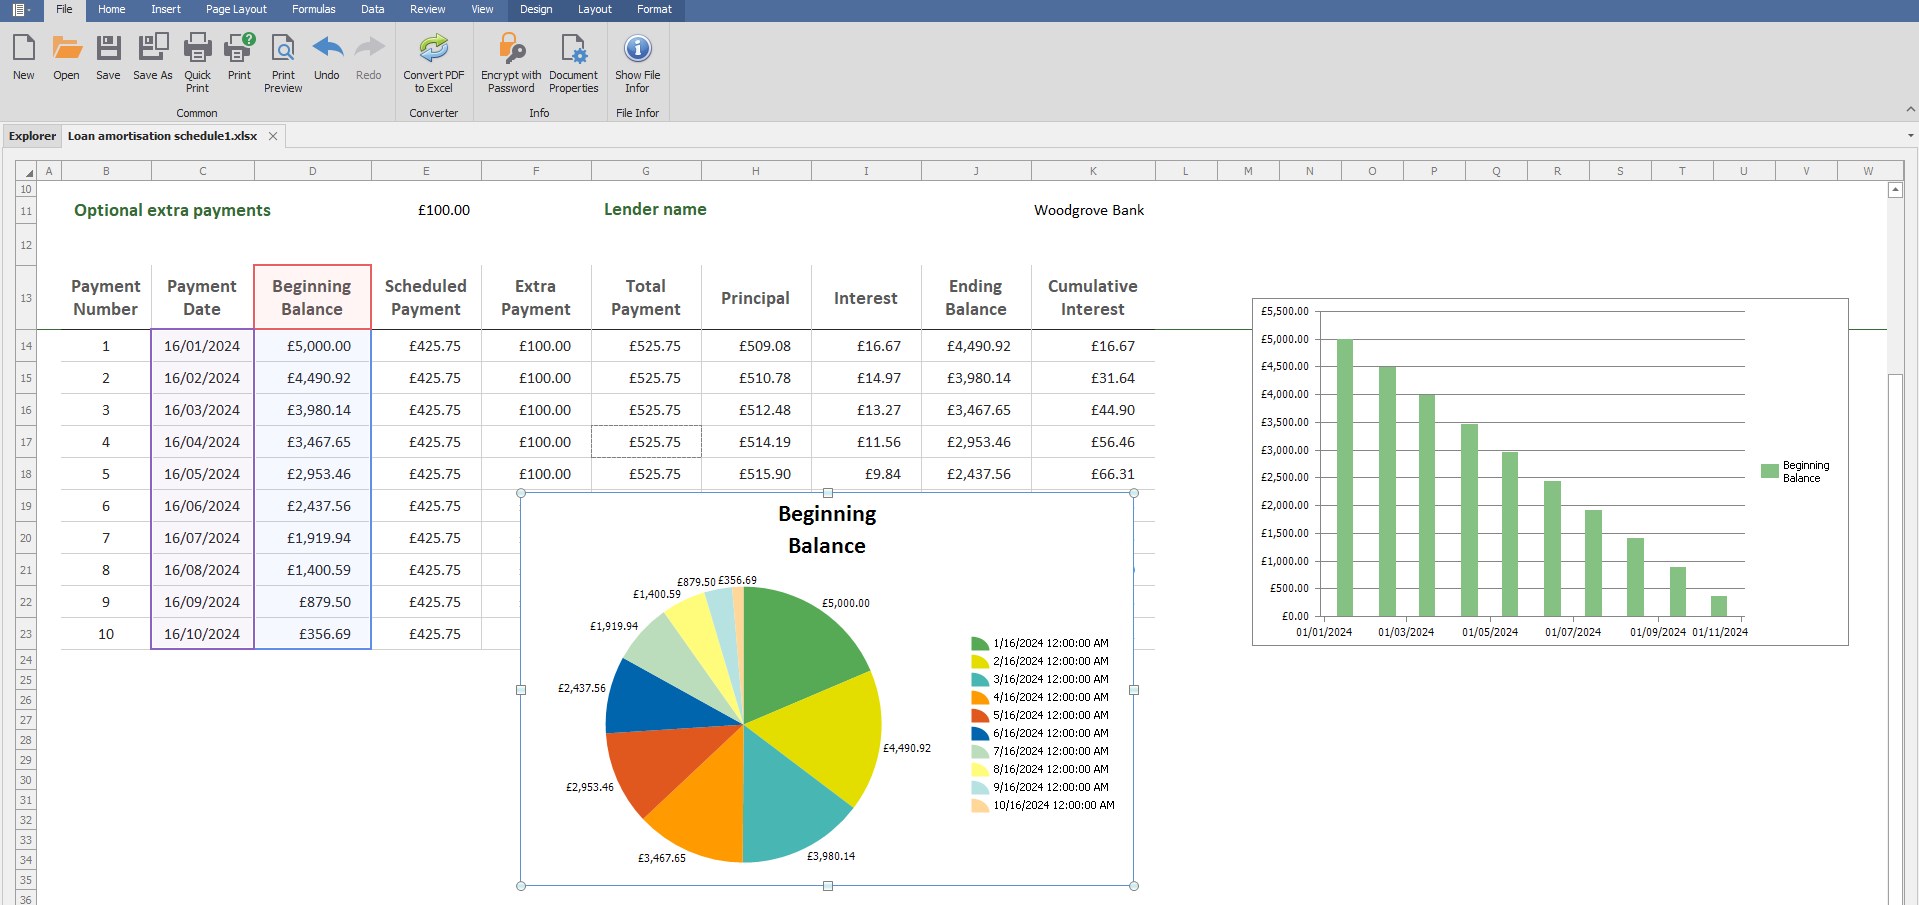Select the Explorer tab
The image size is (1919, 905).
(x=32, y=136)
